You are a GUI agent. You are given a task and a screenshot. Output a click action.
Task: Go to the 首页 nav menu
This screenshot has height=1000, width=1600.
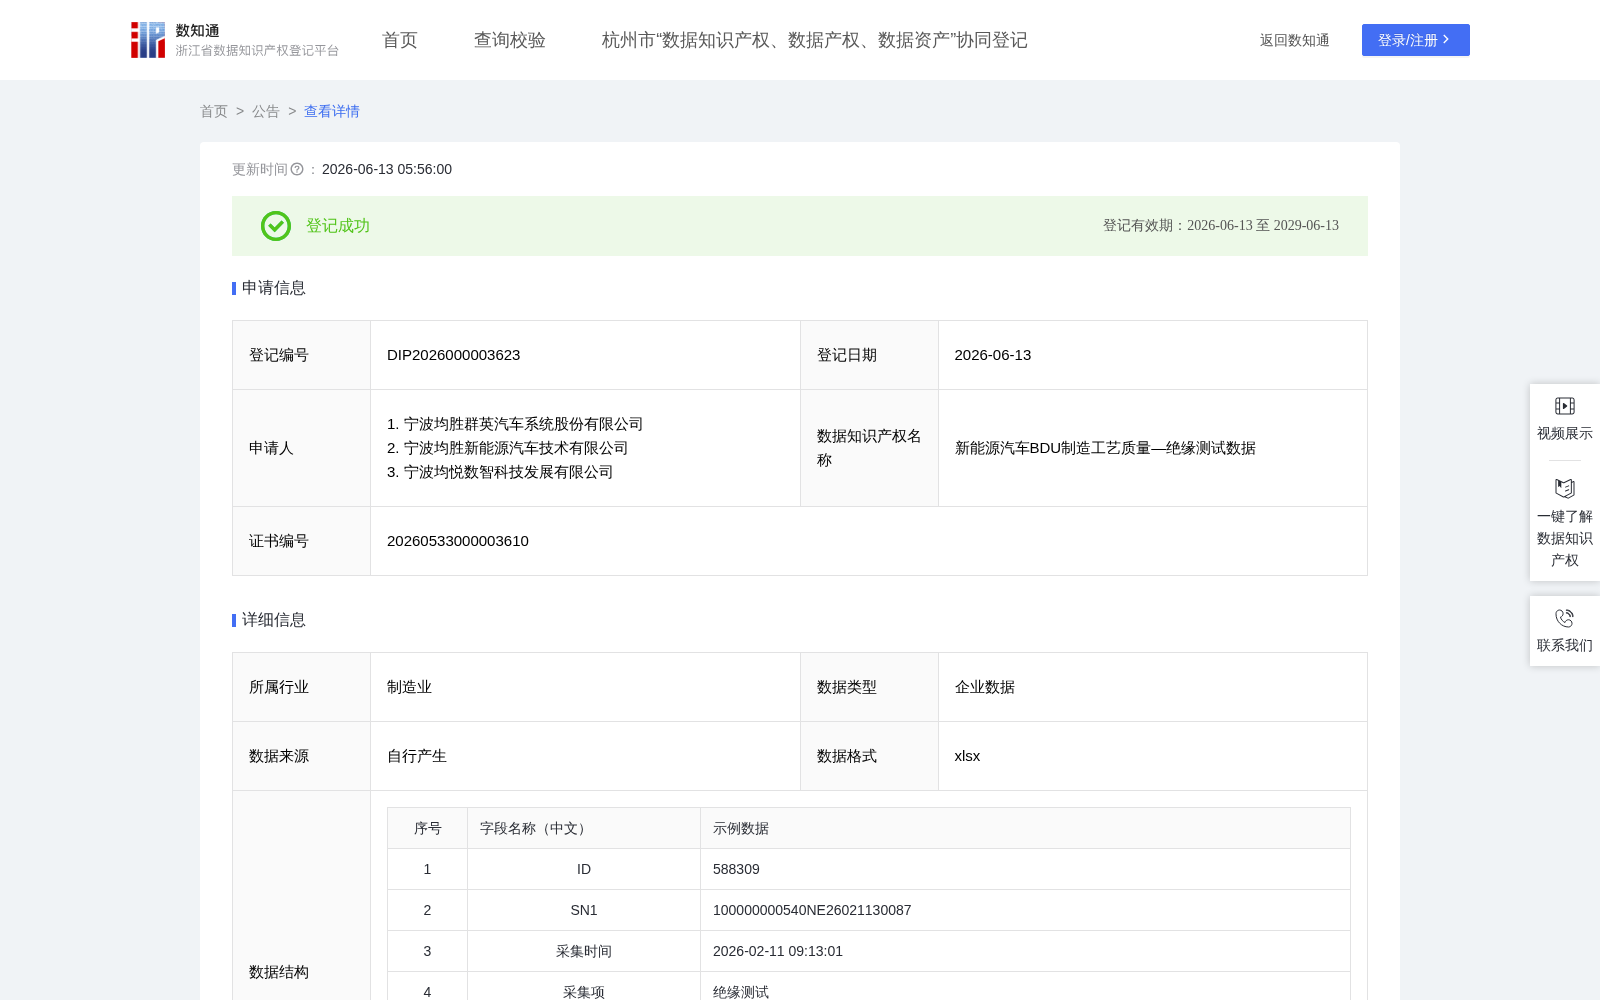(400, 40)
